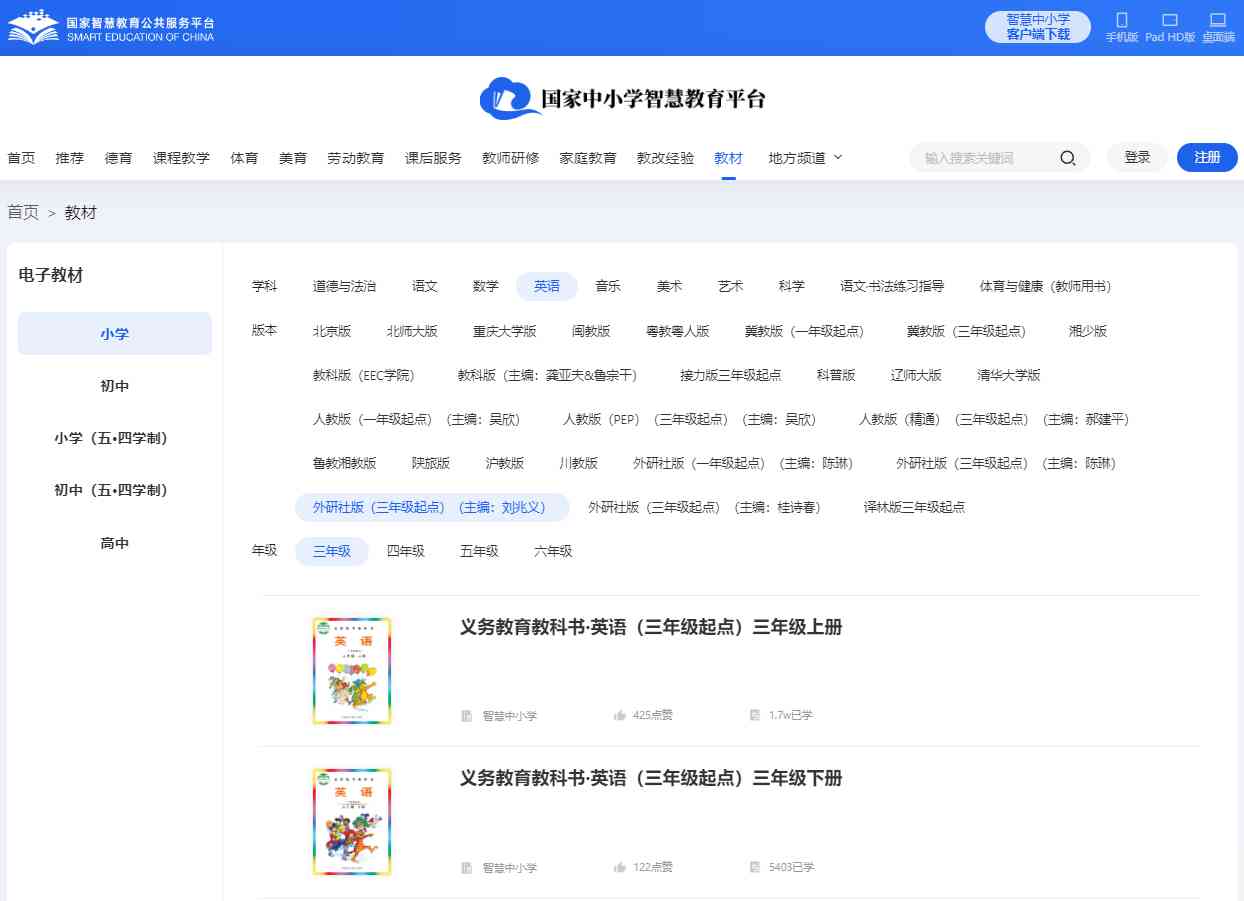Select the 北京版 edition filter

coord(331,331)
